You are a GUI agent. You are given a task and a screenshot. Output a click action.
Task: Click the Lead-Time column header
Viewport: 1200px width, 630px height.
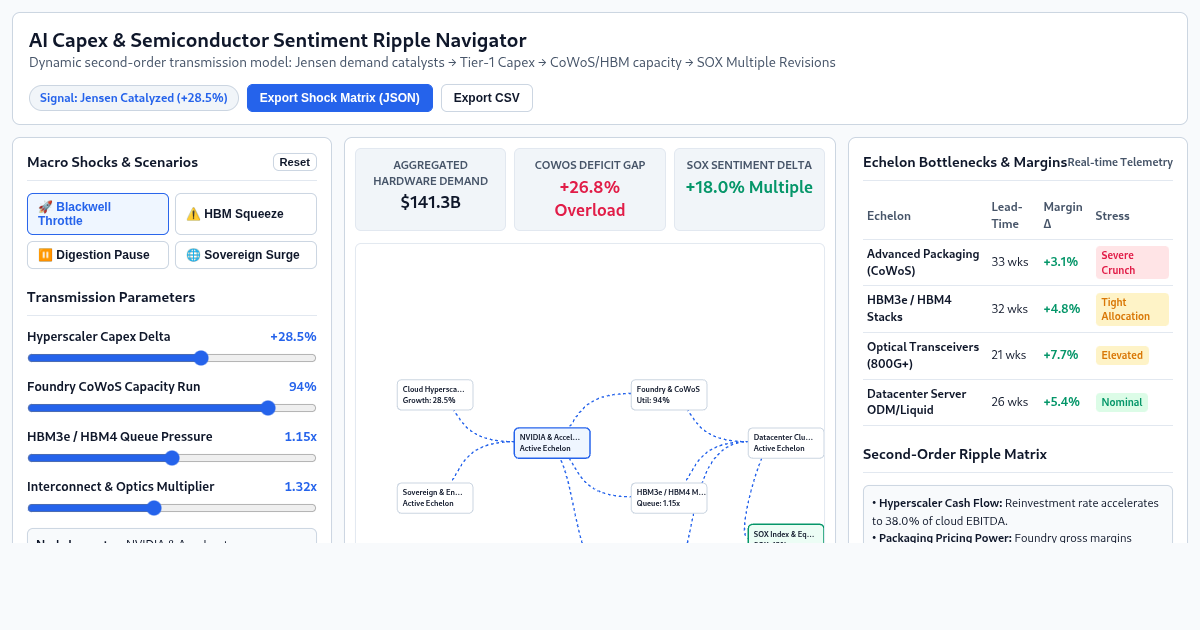1008,215
